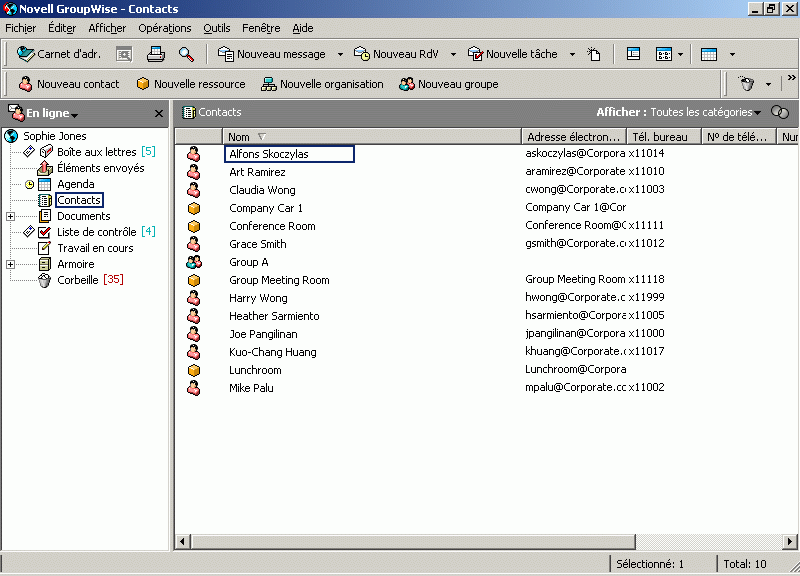Click the horizontal scrollbar thumb
Screen dimensions: 800x576
pos(413,541)
